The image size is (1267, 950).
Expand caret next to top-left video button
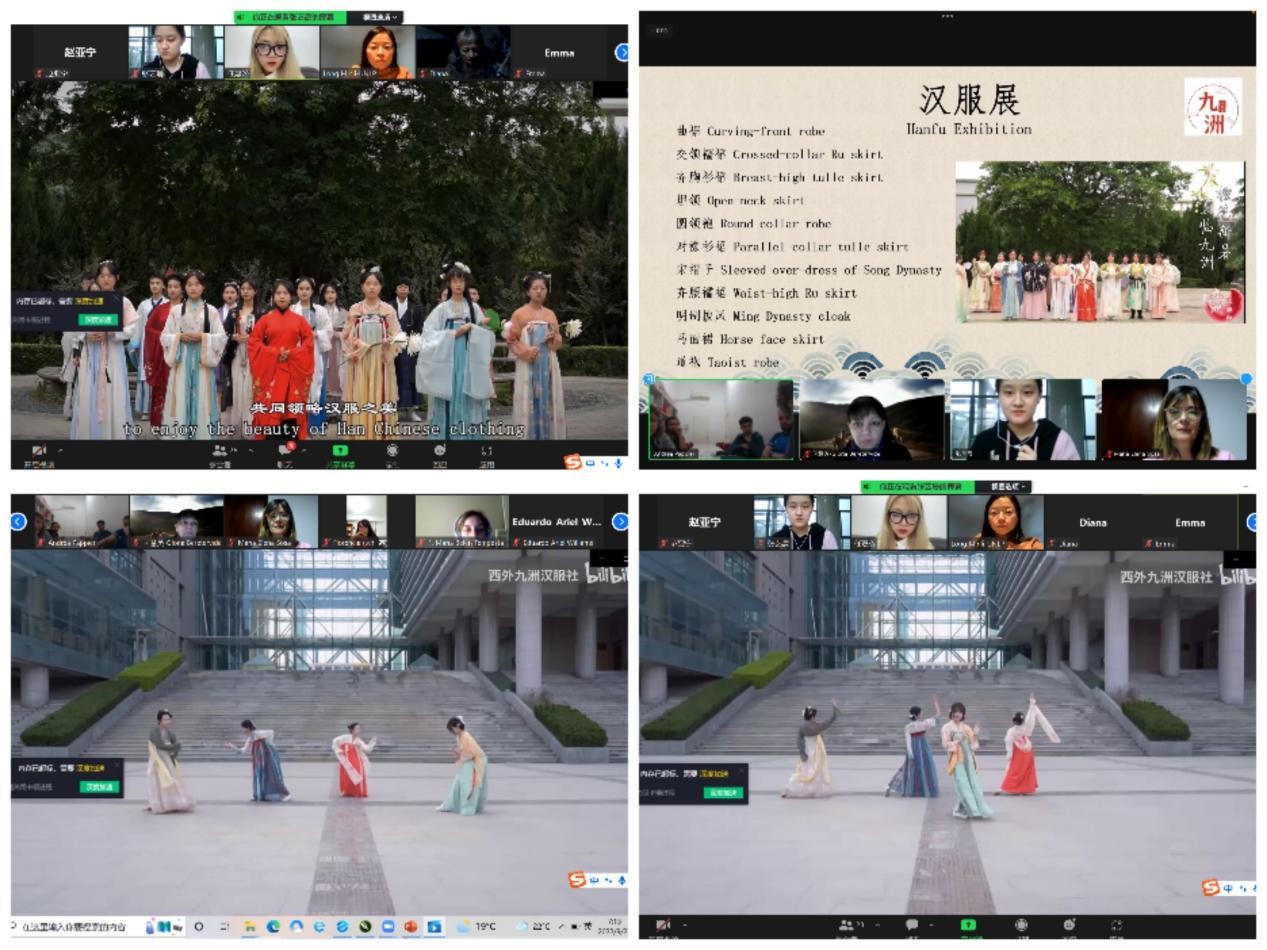coord(60,451)
